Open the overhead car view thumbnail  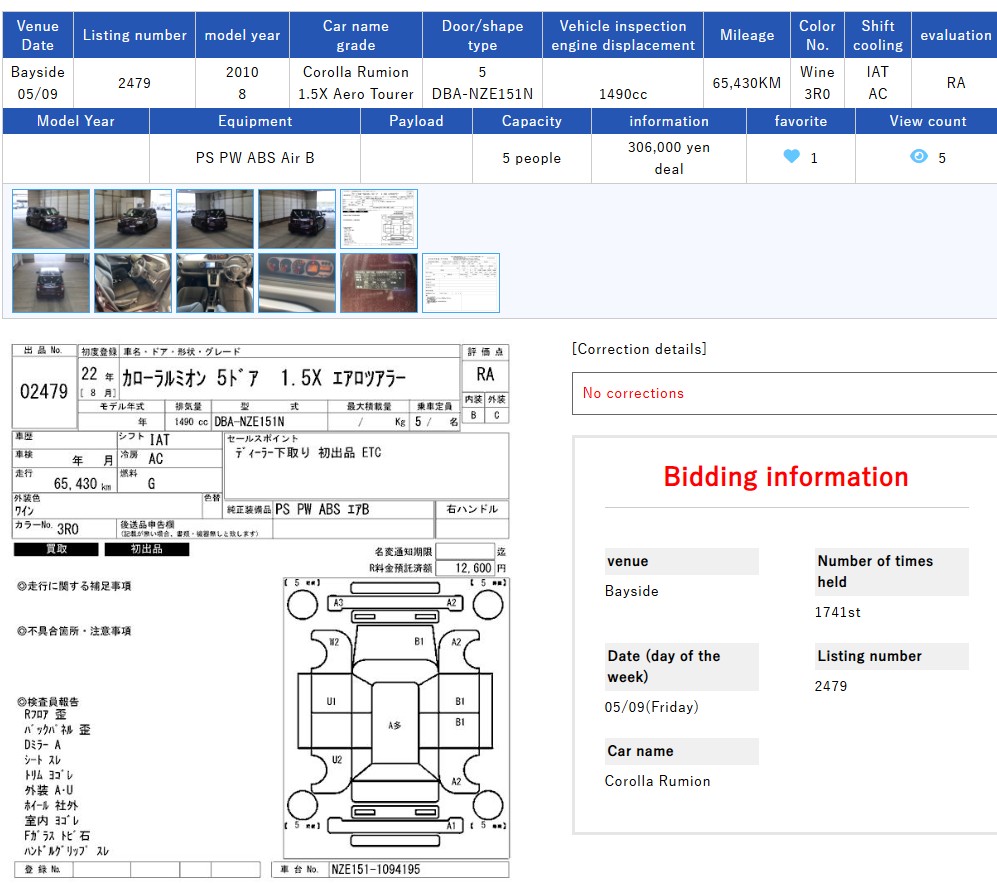51,283
